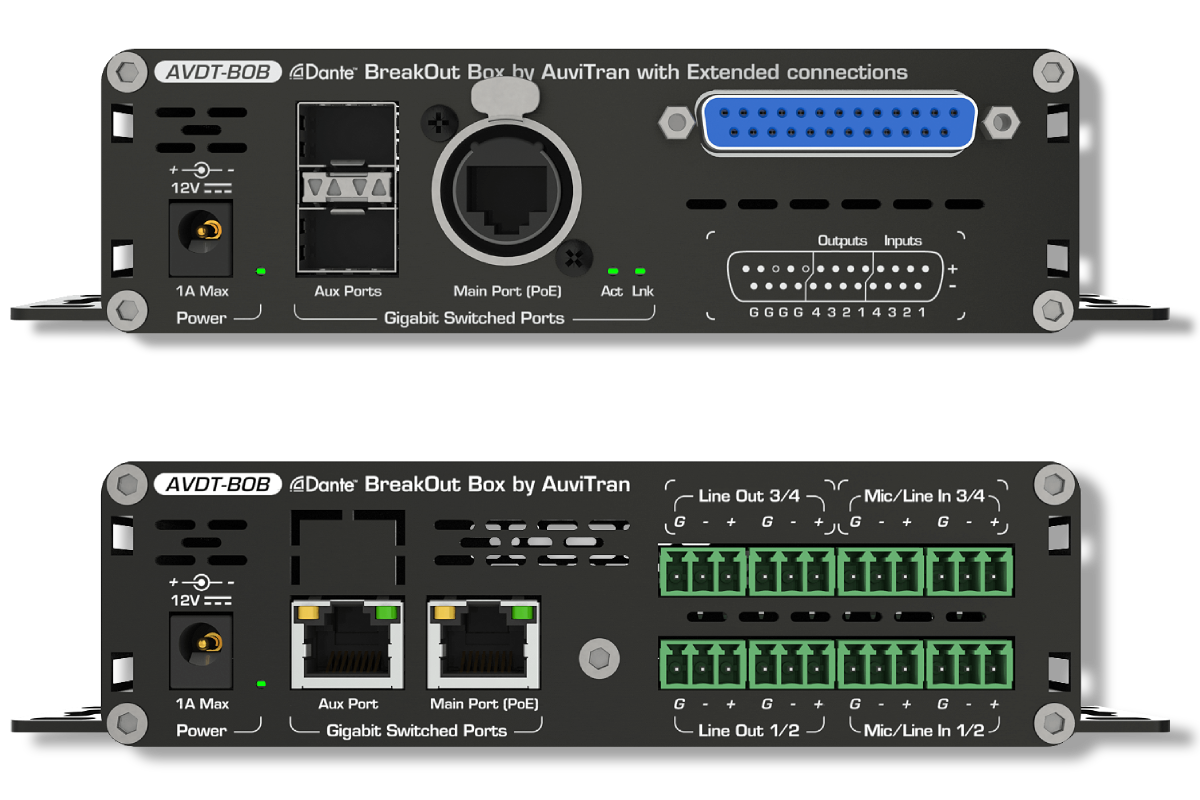Click the green Act LED

coord(613,271)
